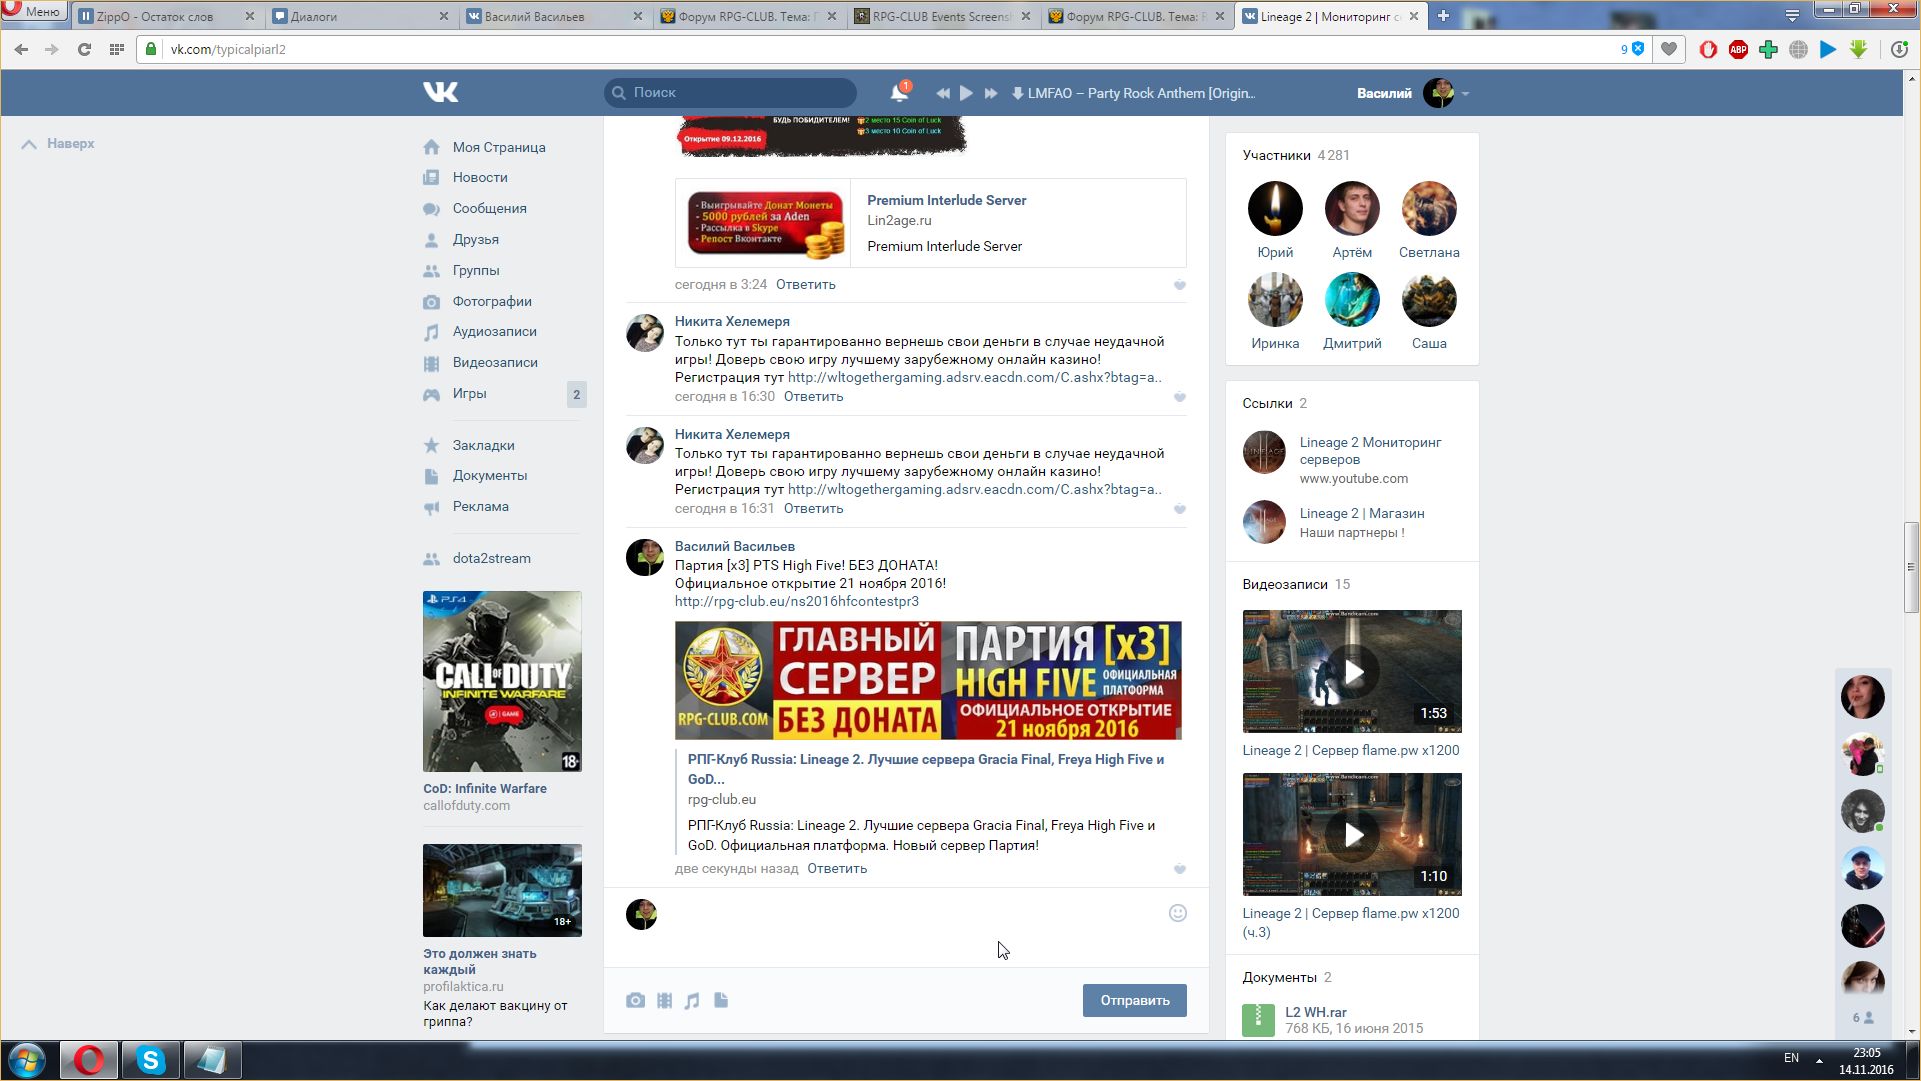Open the rpg-club.eu/ns2016hfcontestpr3 link

796,601
